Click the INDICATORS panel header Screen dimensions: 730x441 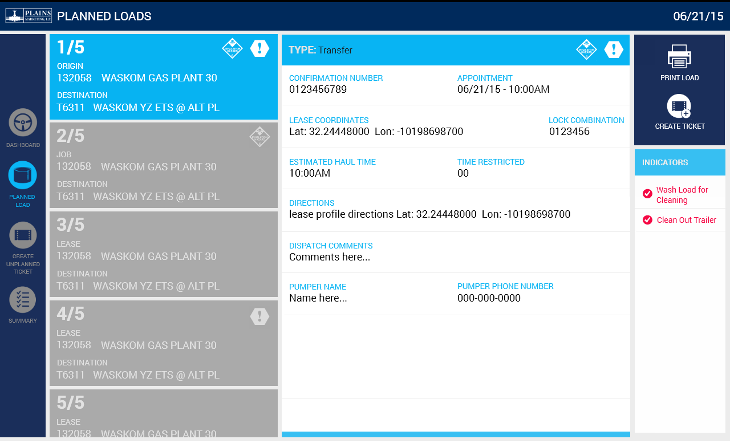coord(680,162)
